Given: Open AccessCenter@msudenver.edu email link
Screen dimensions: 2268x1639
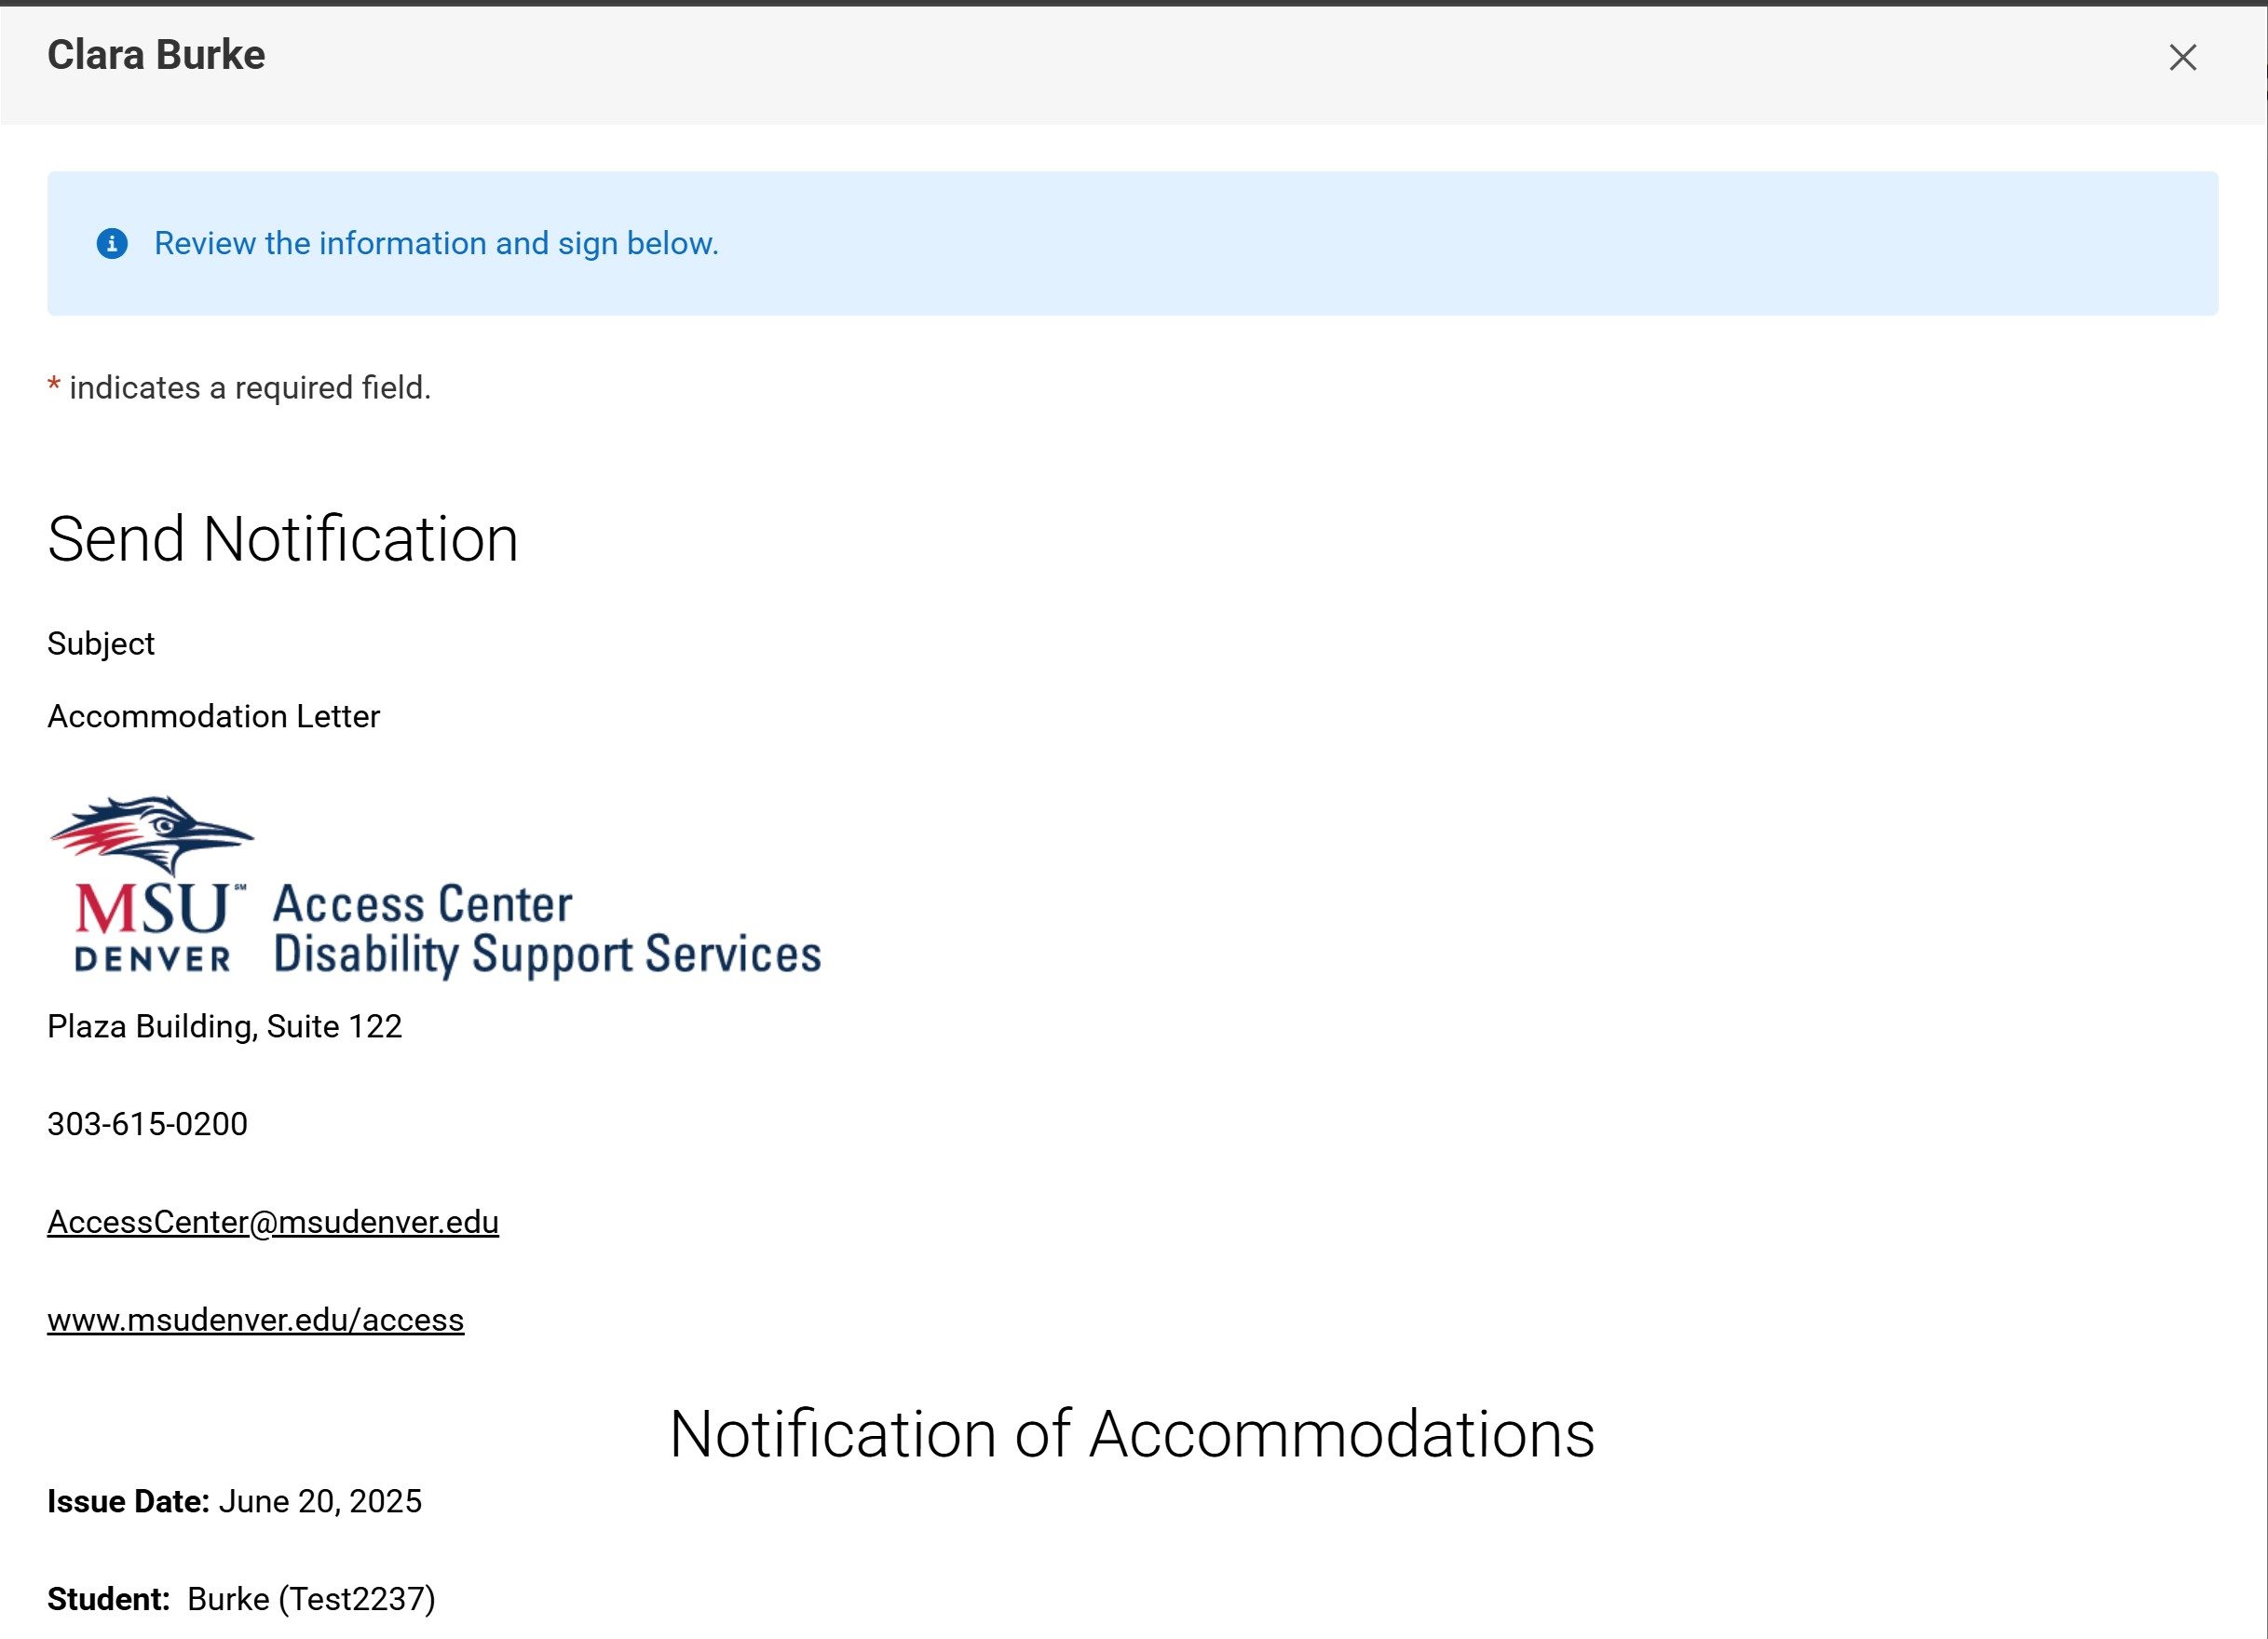Looking at the screenshot, I should [272, 1222].
